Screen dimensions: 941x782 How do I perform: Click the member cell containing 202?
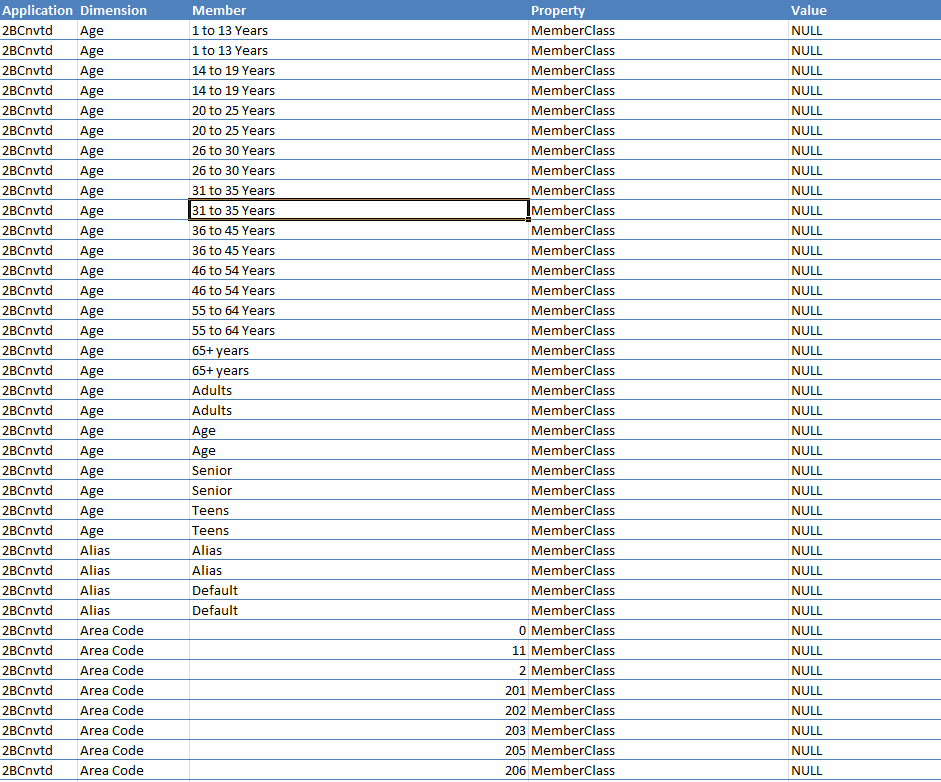tap(359, 711)
